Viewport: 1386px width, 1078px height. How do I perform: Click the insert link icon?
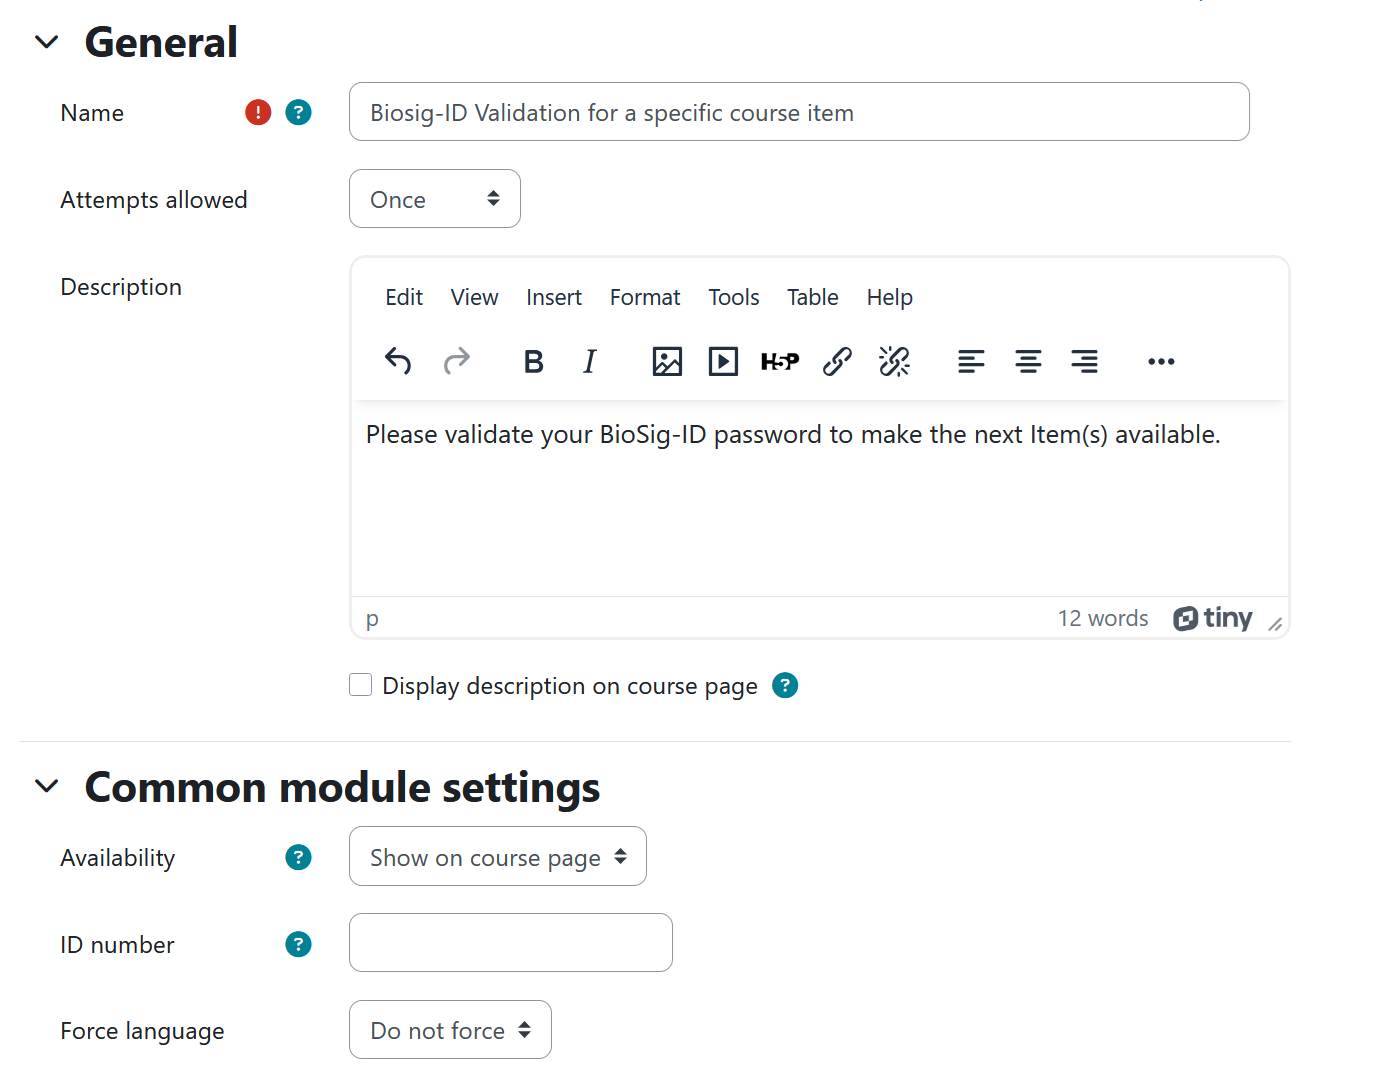pos(837,361)
